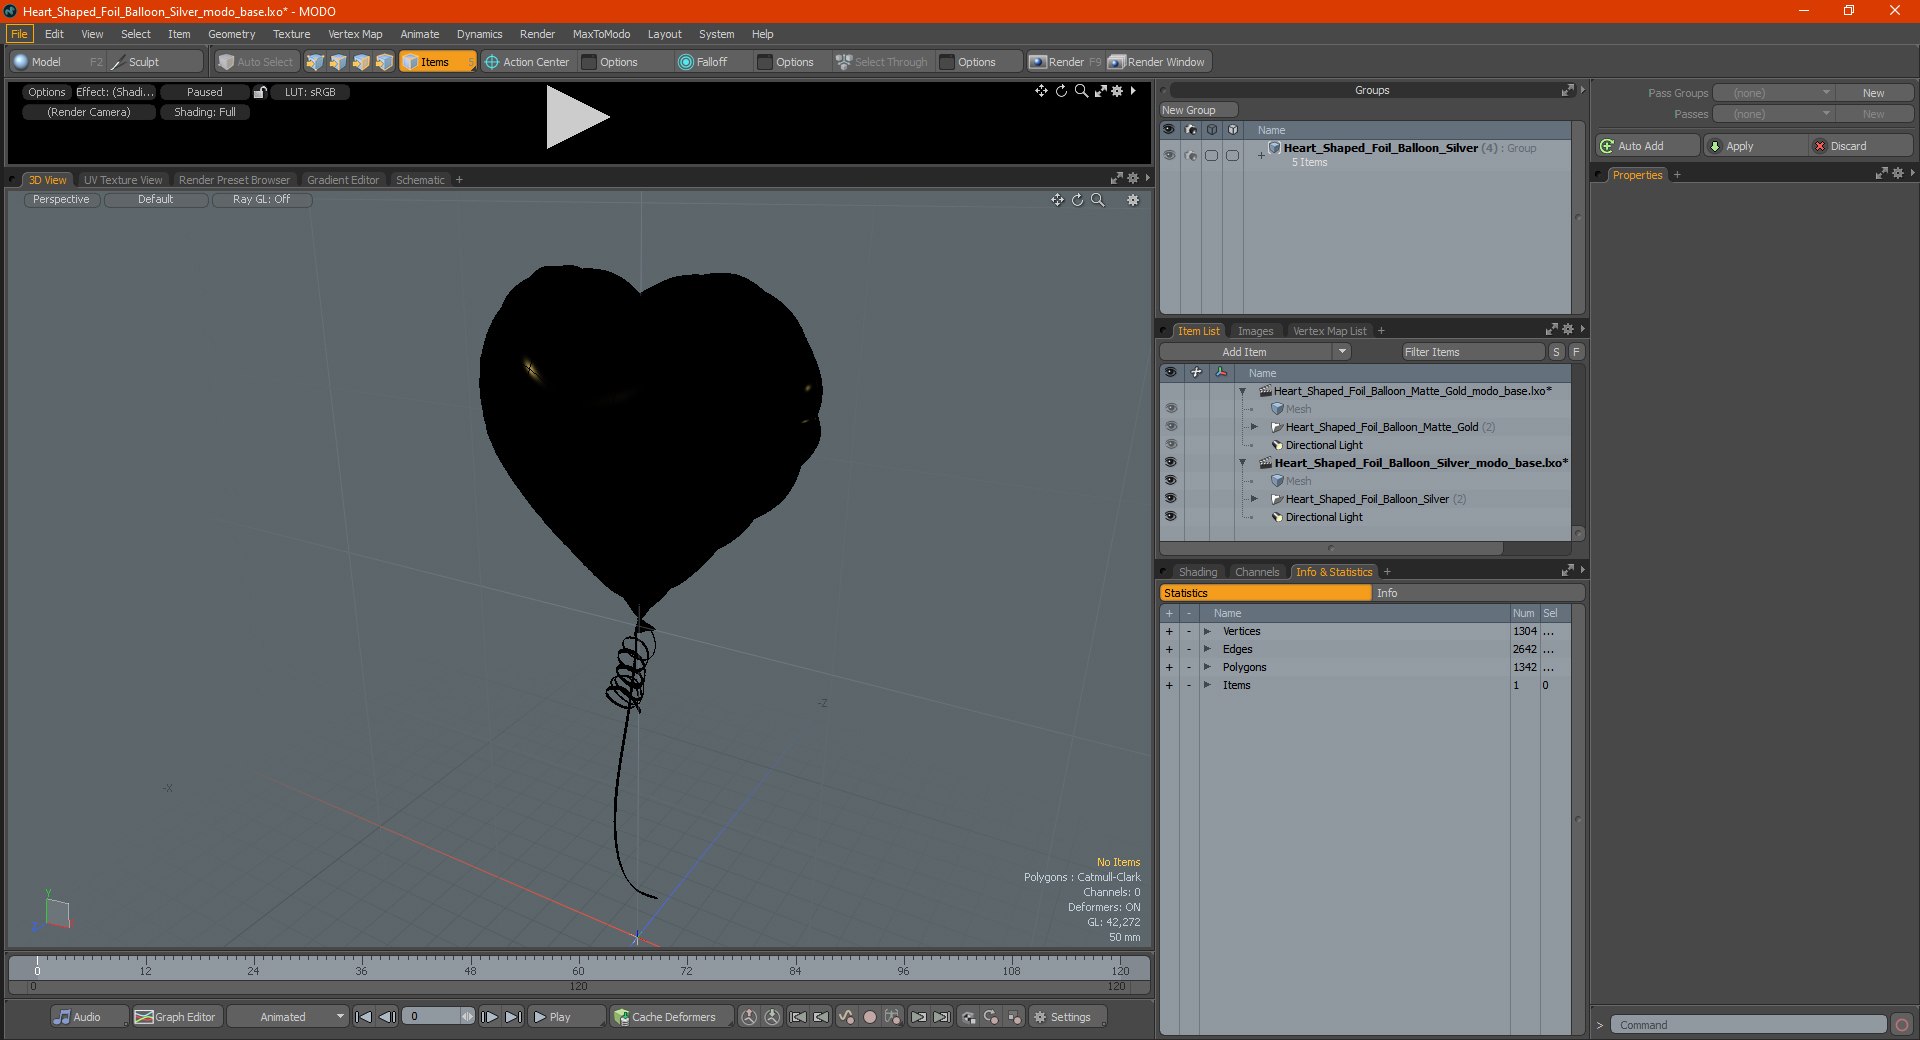Expand Polygons statistics row
Viewport: 1920px width, 1040px height.
pyautogui.click(x=1207, y=667)
